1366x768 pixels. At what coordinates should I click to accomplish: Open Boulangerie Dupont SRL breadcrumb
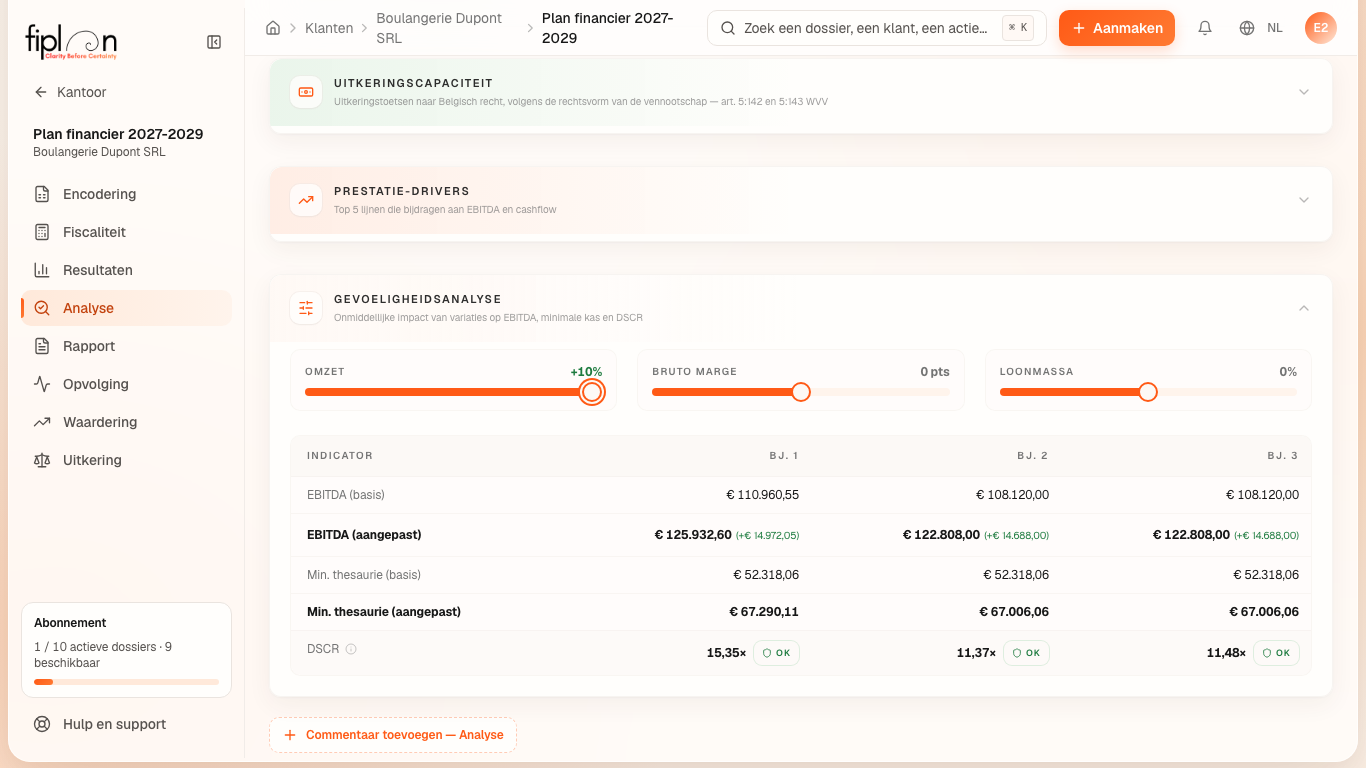[439, 28]
